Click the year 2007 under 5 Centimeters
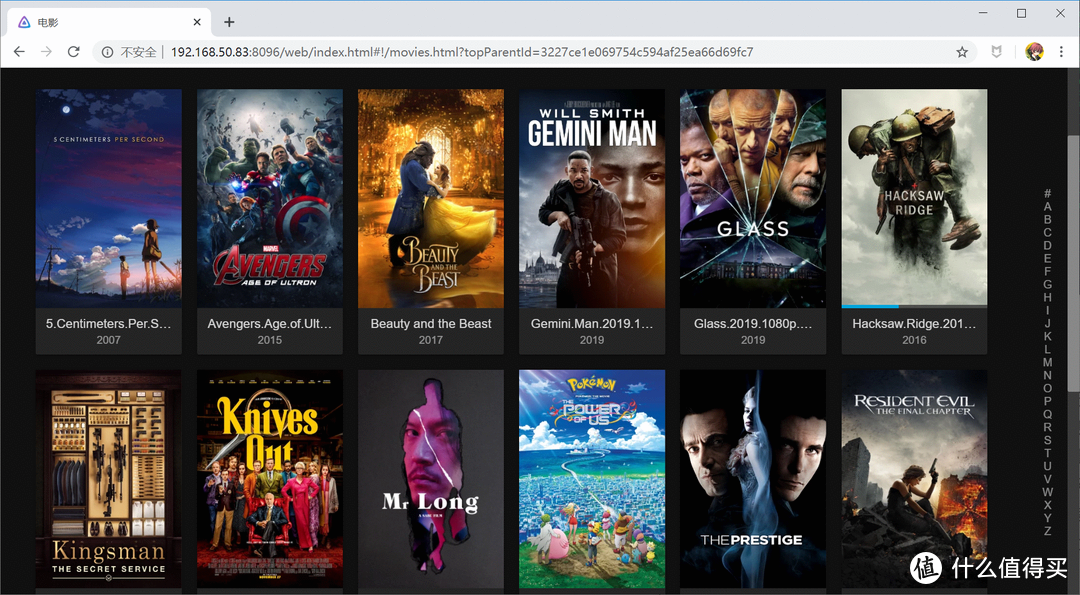Viewport: 1080px width, 595px height. pos(109,340)
